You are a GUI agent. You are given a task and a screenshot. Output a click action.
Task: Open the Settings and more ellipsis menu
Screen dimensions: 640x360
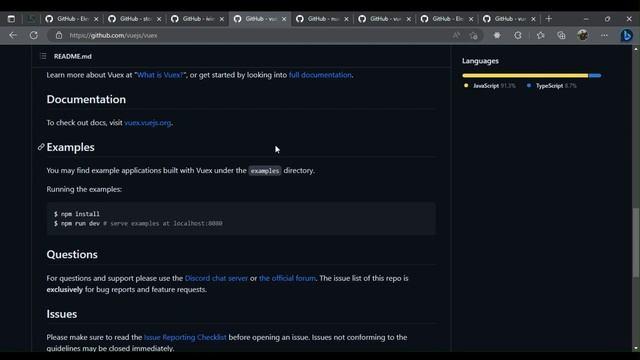coord(604,36)
